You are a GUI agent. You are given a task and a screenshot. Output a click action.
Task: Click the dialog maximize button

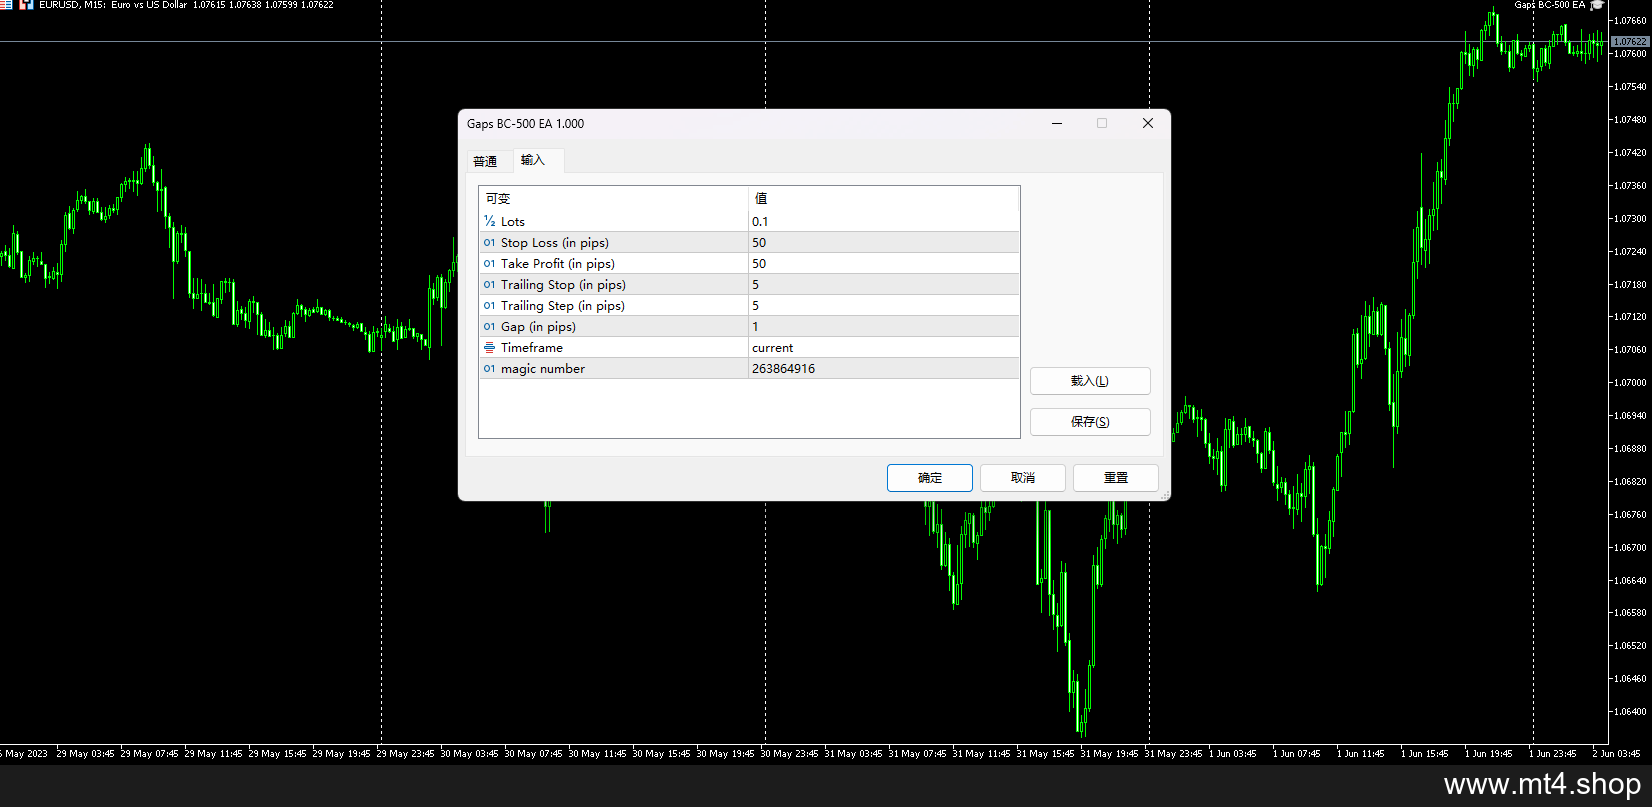1102,123
